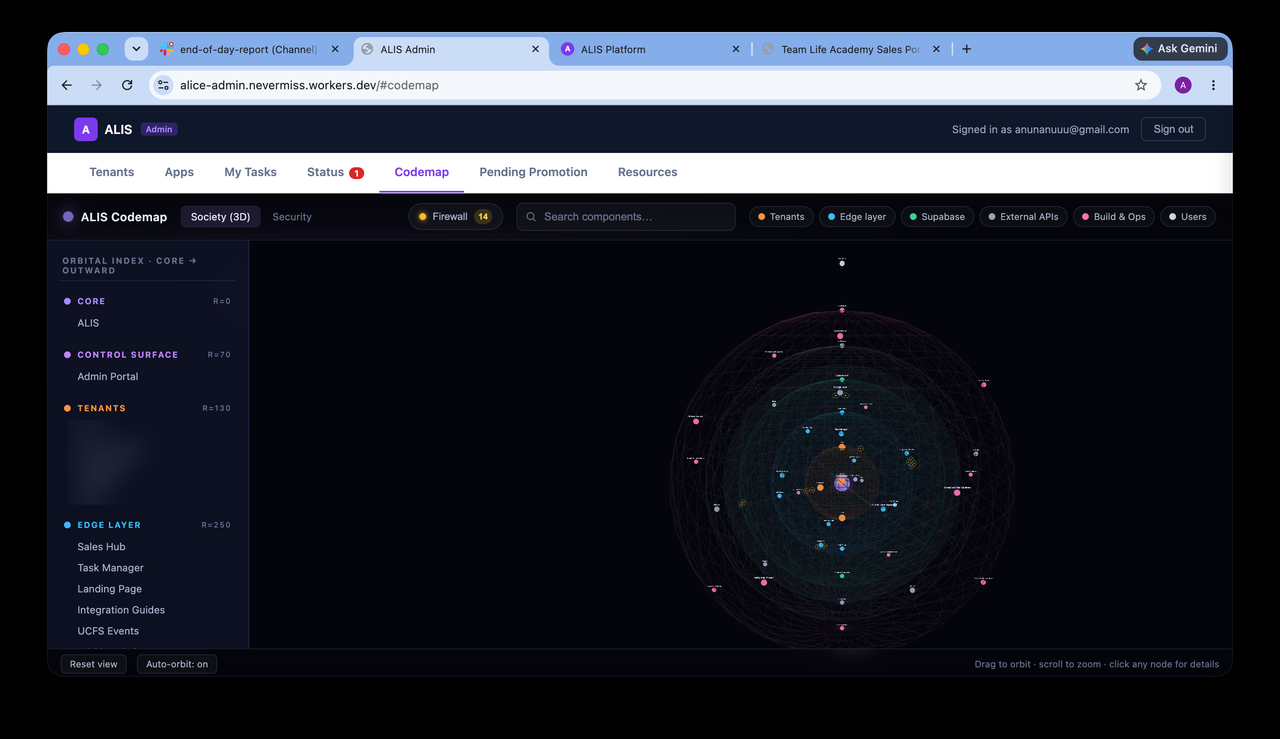Click the Sign out button
The image size is (1280, 739).
point(1173,129)
